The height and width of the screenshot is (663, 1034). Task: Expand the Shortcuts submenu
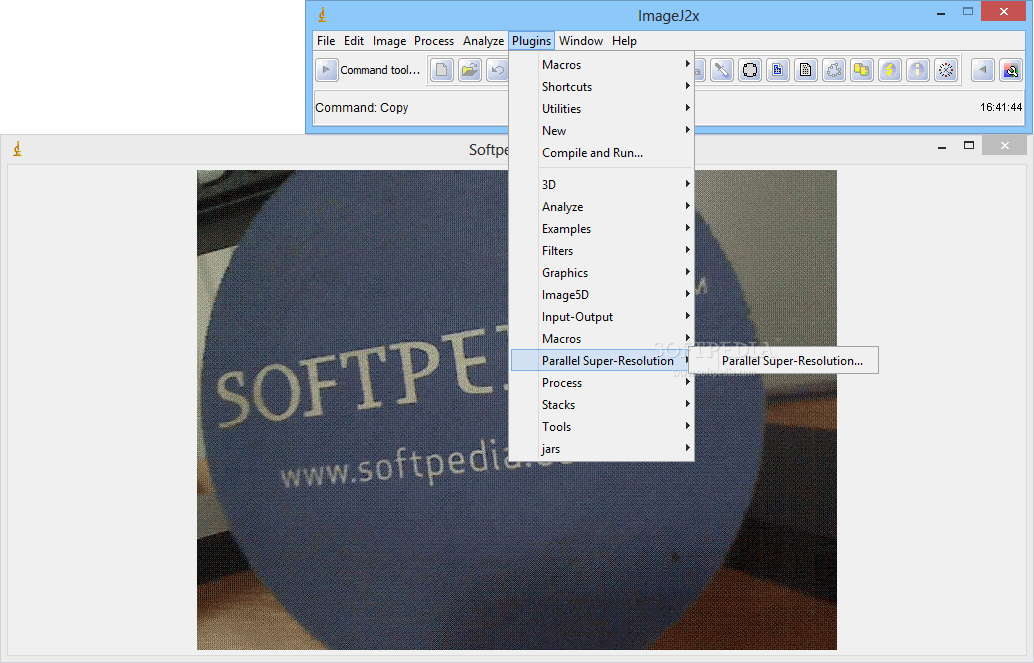pyautogui.click(x=601, y=86)
